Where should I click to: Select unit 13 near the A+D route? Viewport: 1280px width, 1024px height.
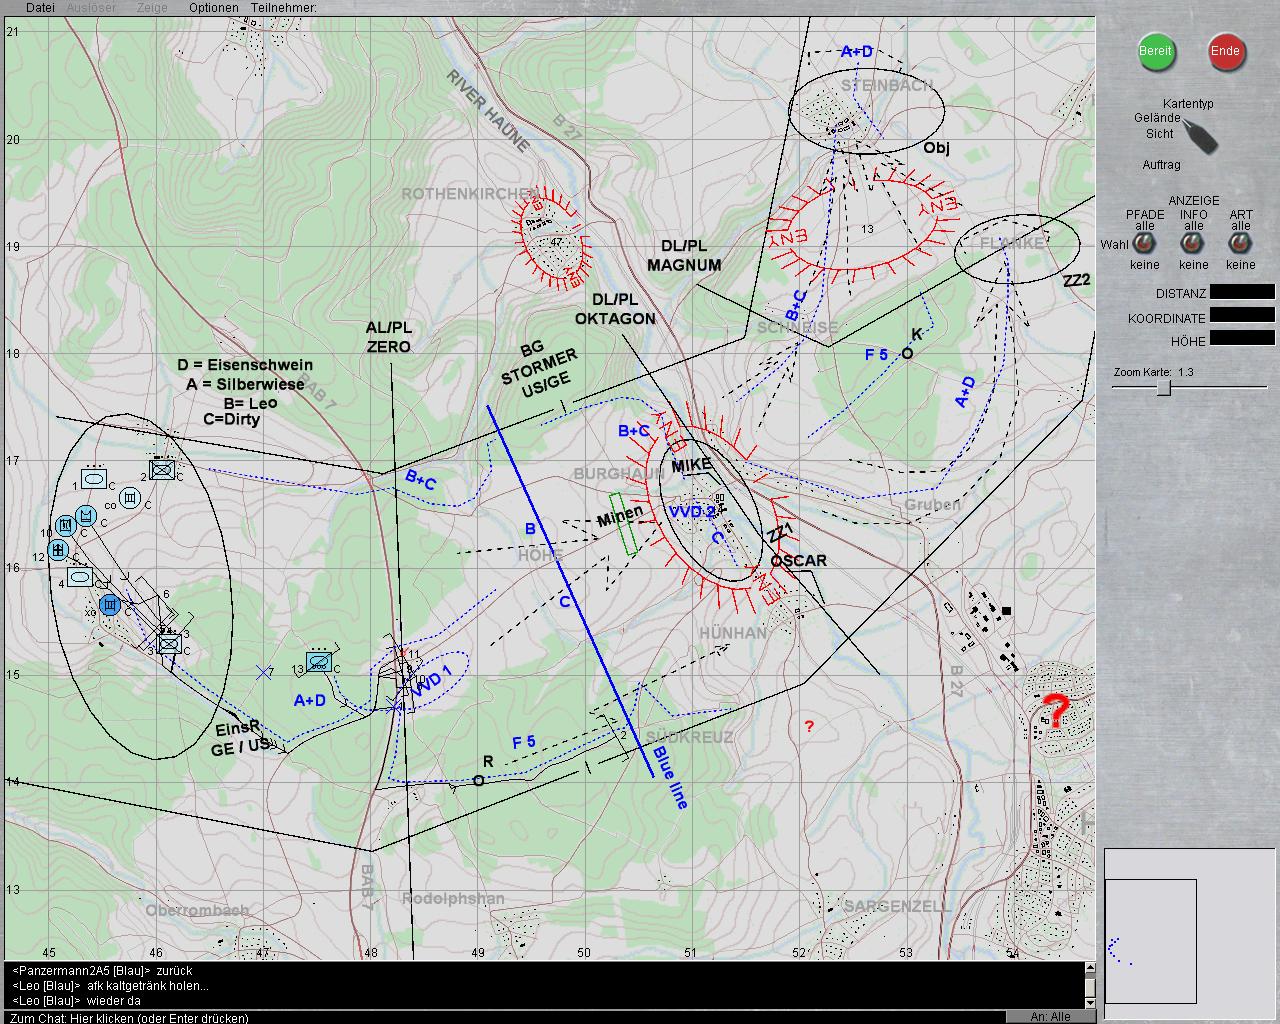[319, 662]
